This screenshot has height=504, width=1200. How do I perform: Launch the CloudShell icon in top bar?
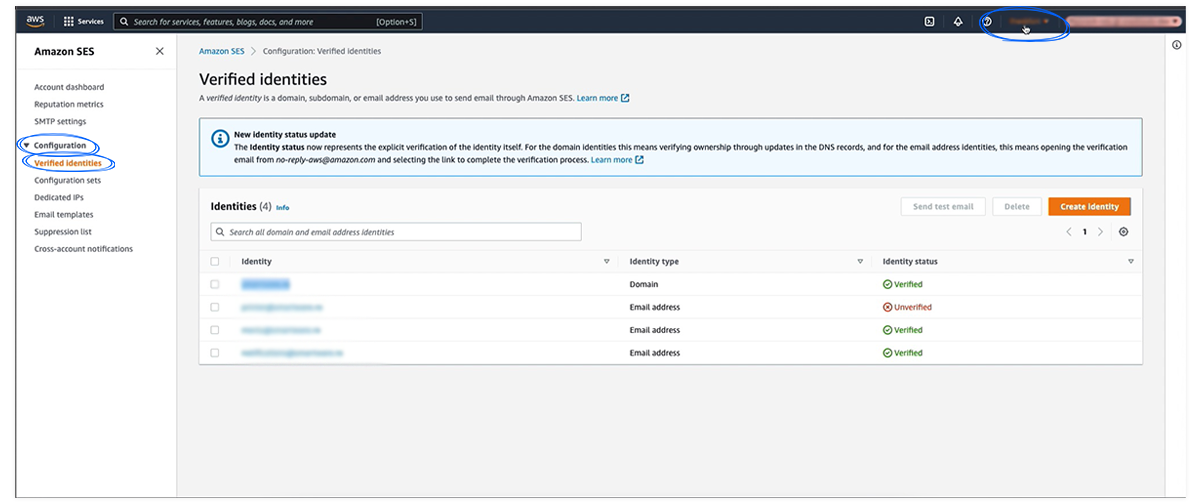tap(929, 21)
